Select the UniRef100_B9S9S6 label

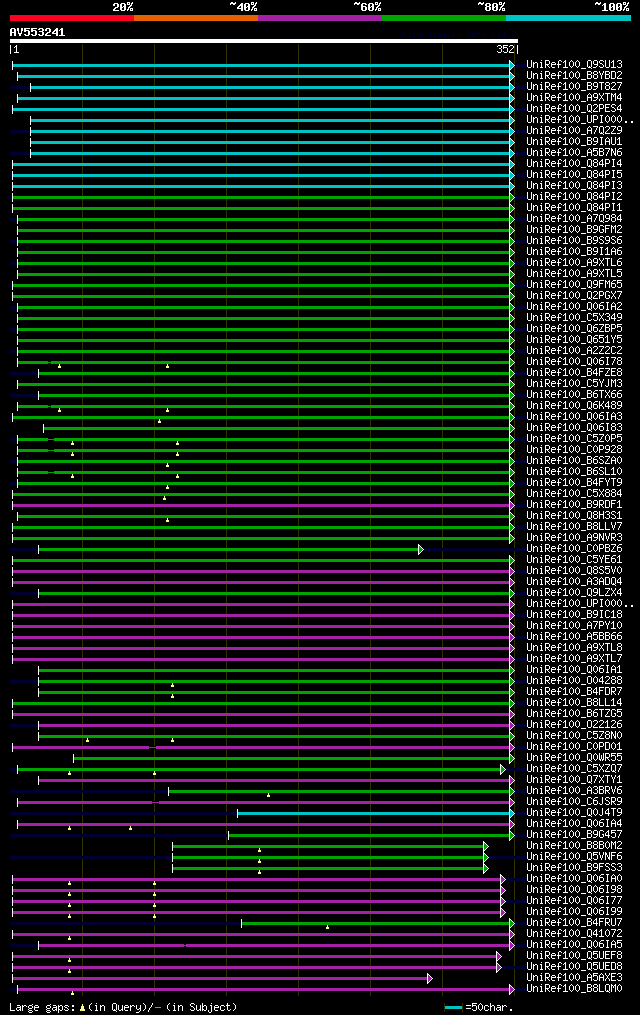pyautogui.click(x=574, y=241)
